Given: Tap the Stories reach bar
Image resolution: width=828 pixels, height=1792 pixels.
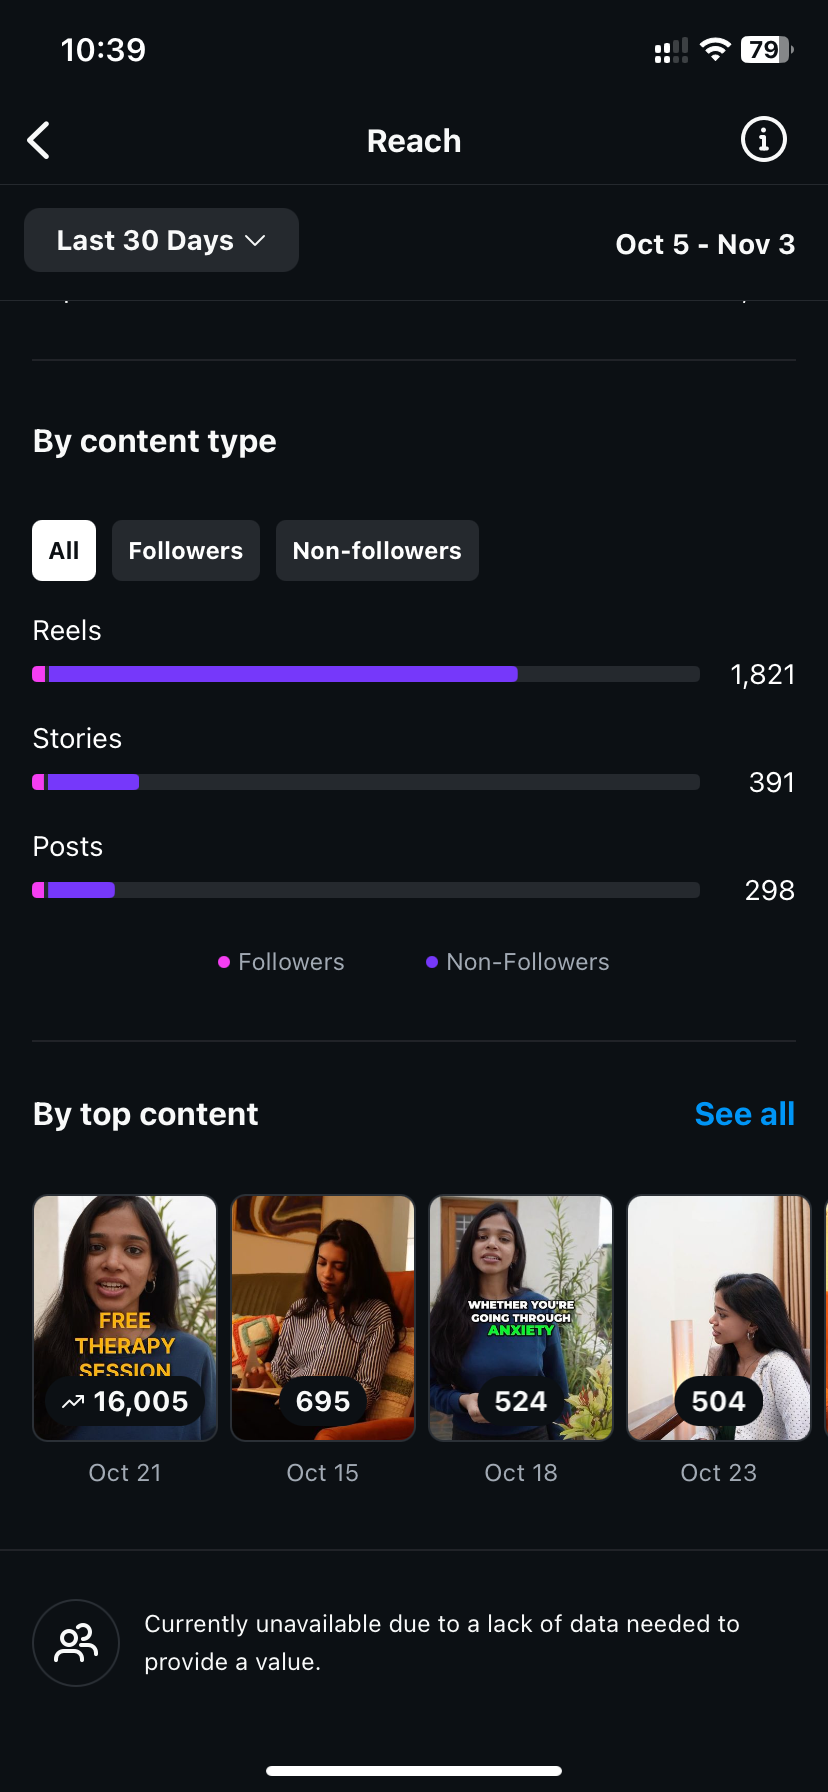Looking at the screenshot, I should click(366, 782).
